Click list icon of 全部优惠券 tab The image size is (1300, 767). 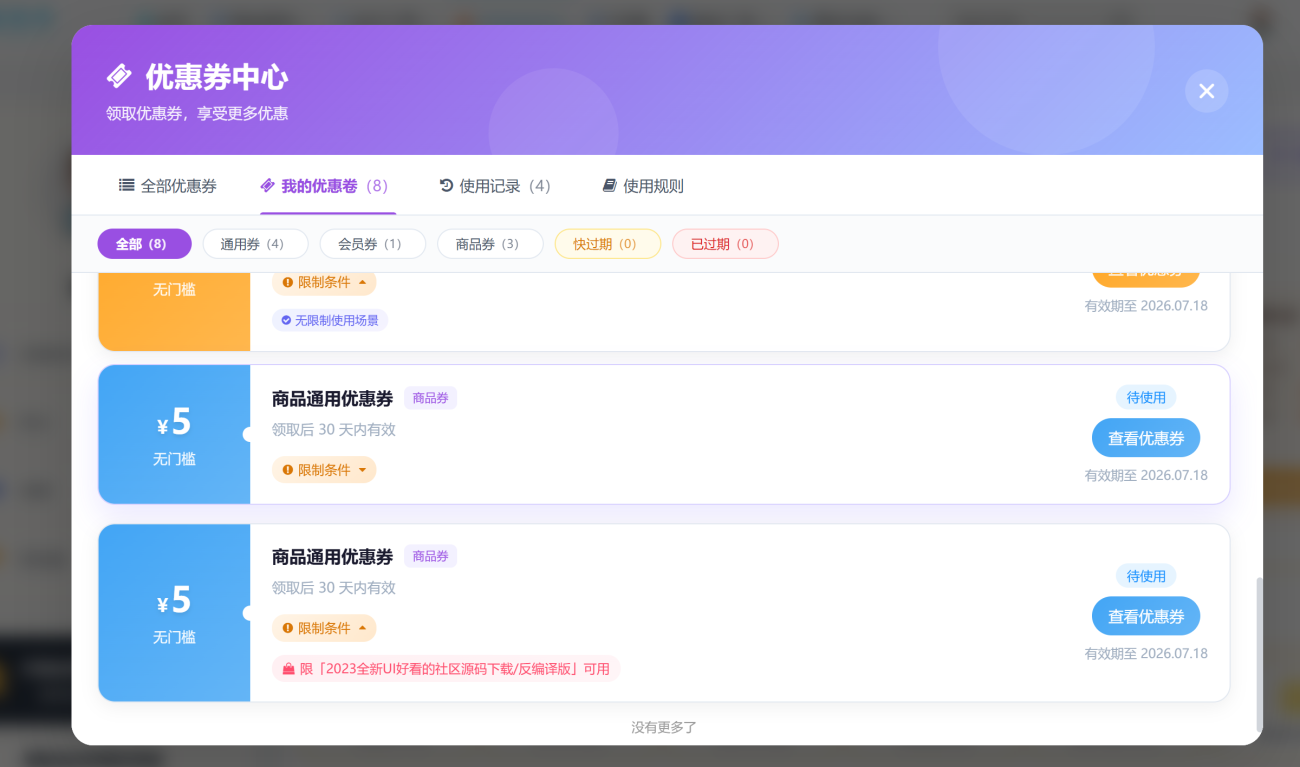[126, 186]
